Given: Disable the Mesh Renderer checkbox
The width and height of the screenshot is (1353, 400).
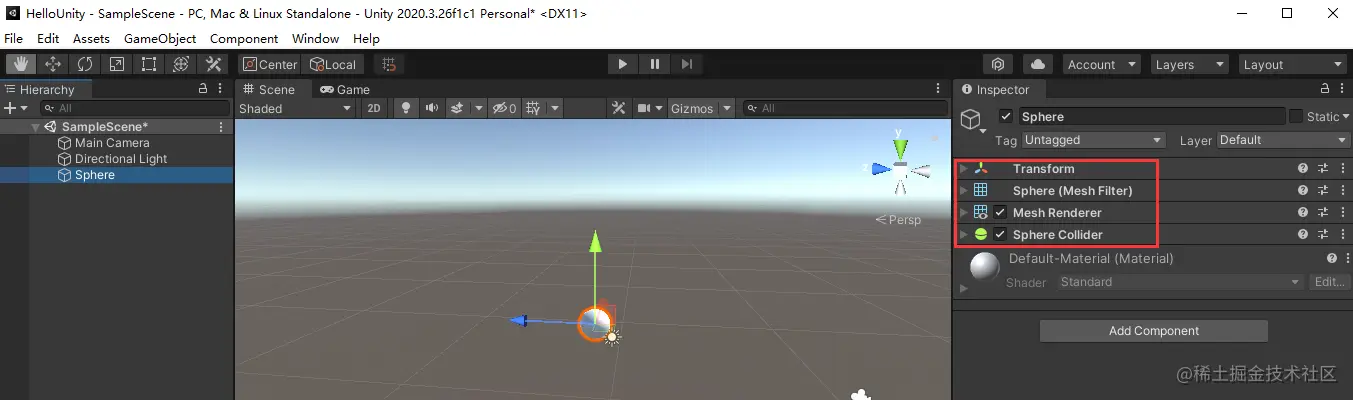Looking at the screenshot, I should [x=1000, y=213].
